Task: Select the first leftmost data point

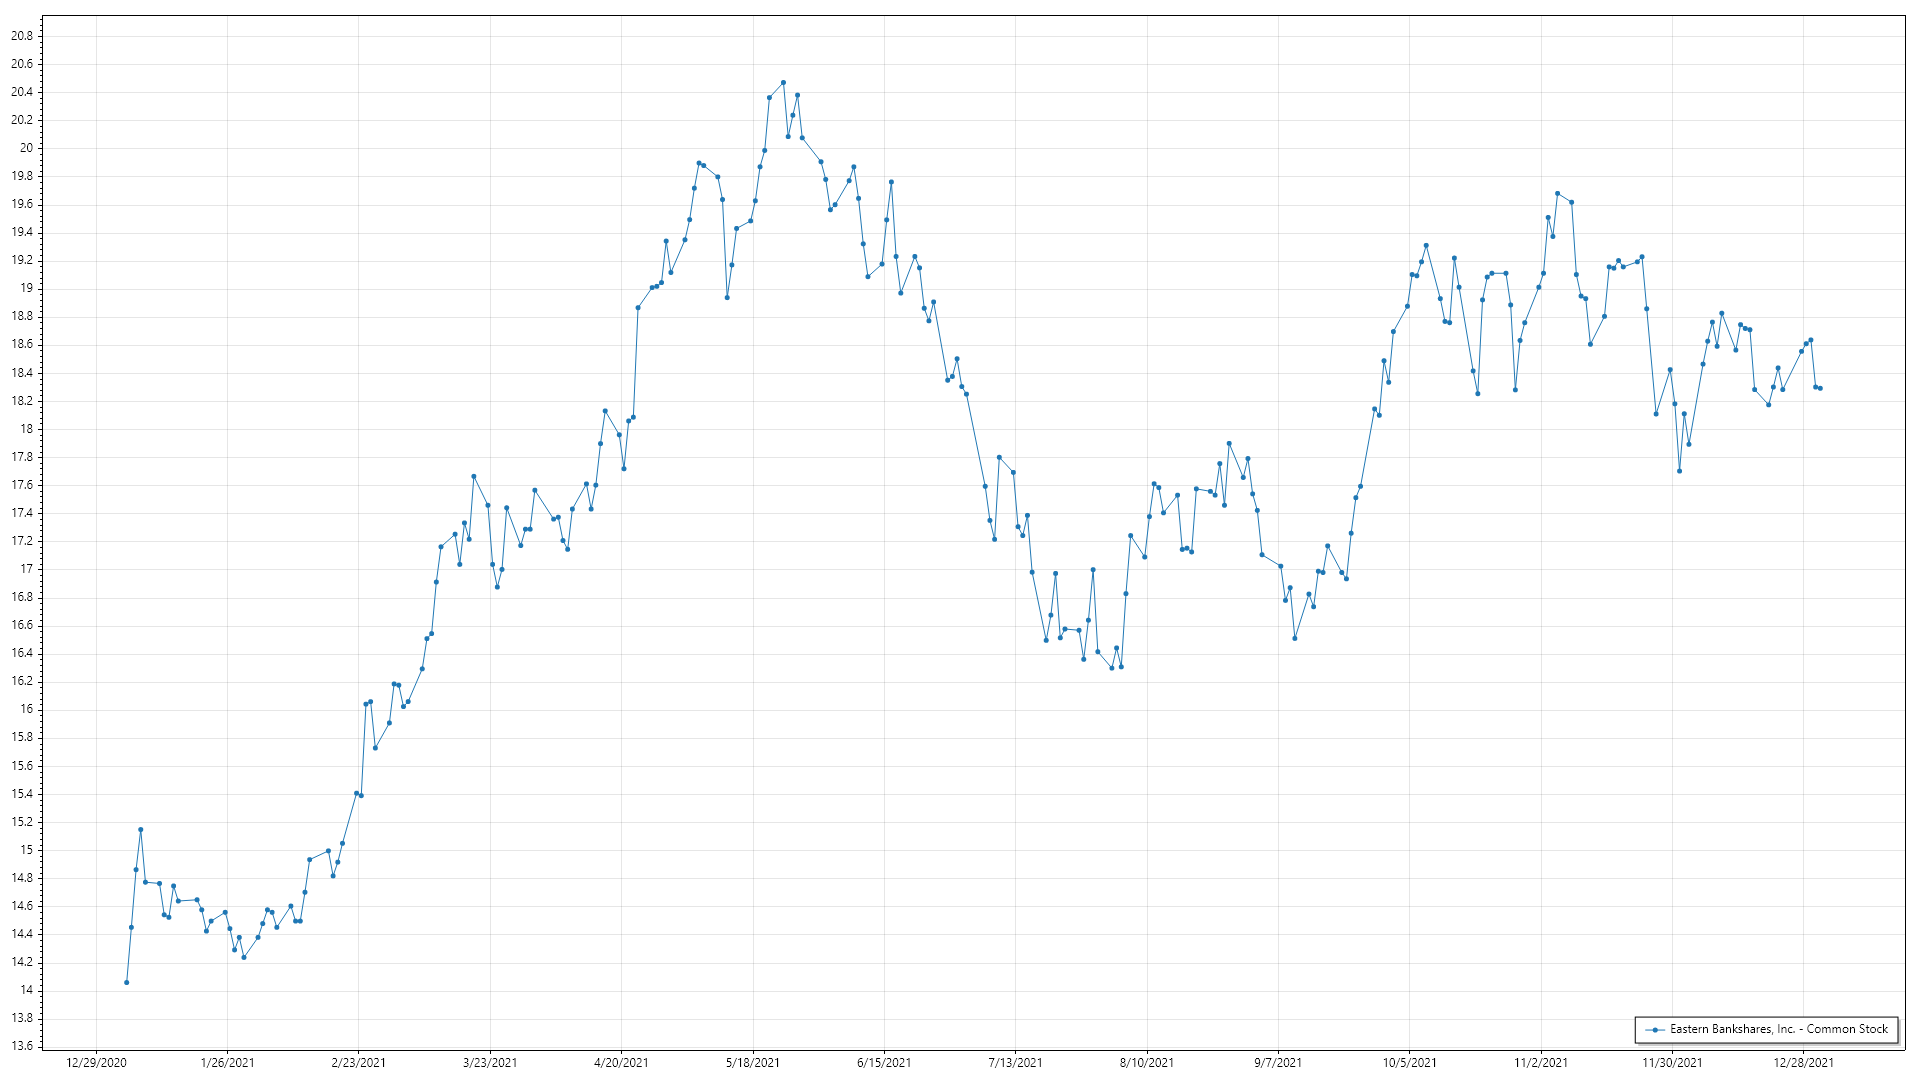Action: tap(126, 982)
